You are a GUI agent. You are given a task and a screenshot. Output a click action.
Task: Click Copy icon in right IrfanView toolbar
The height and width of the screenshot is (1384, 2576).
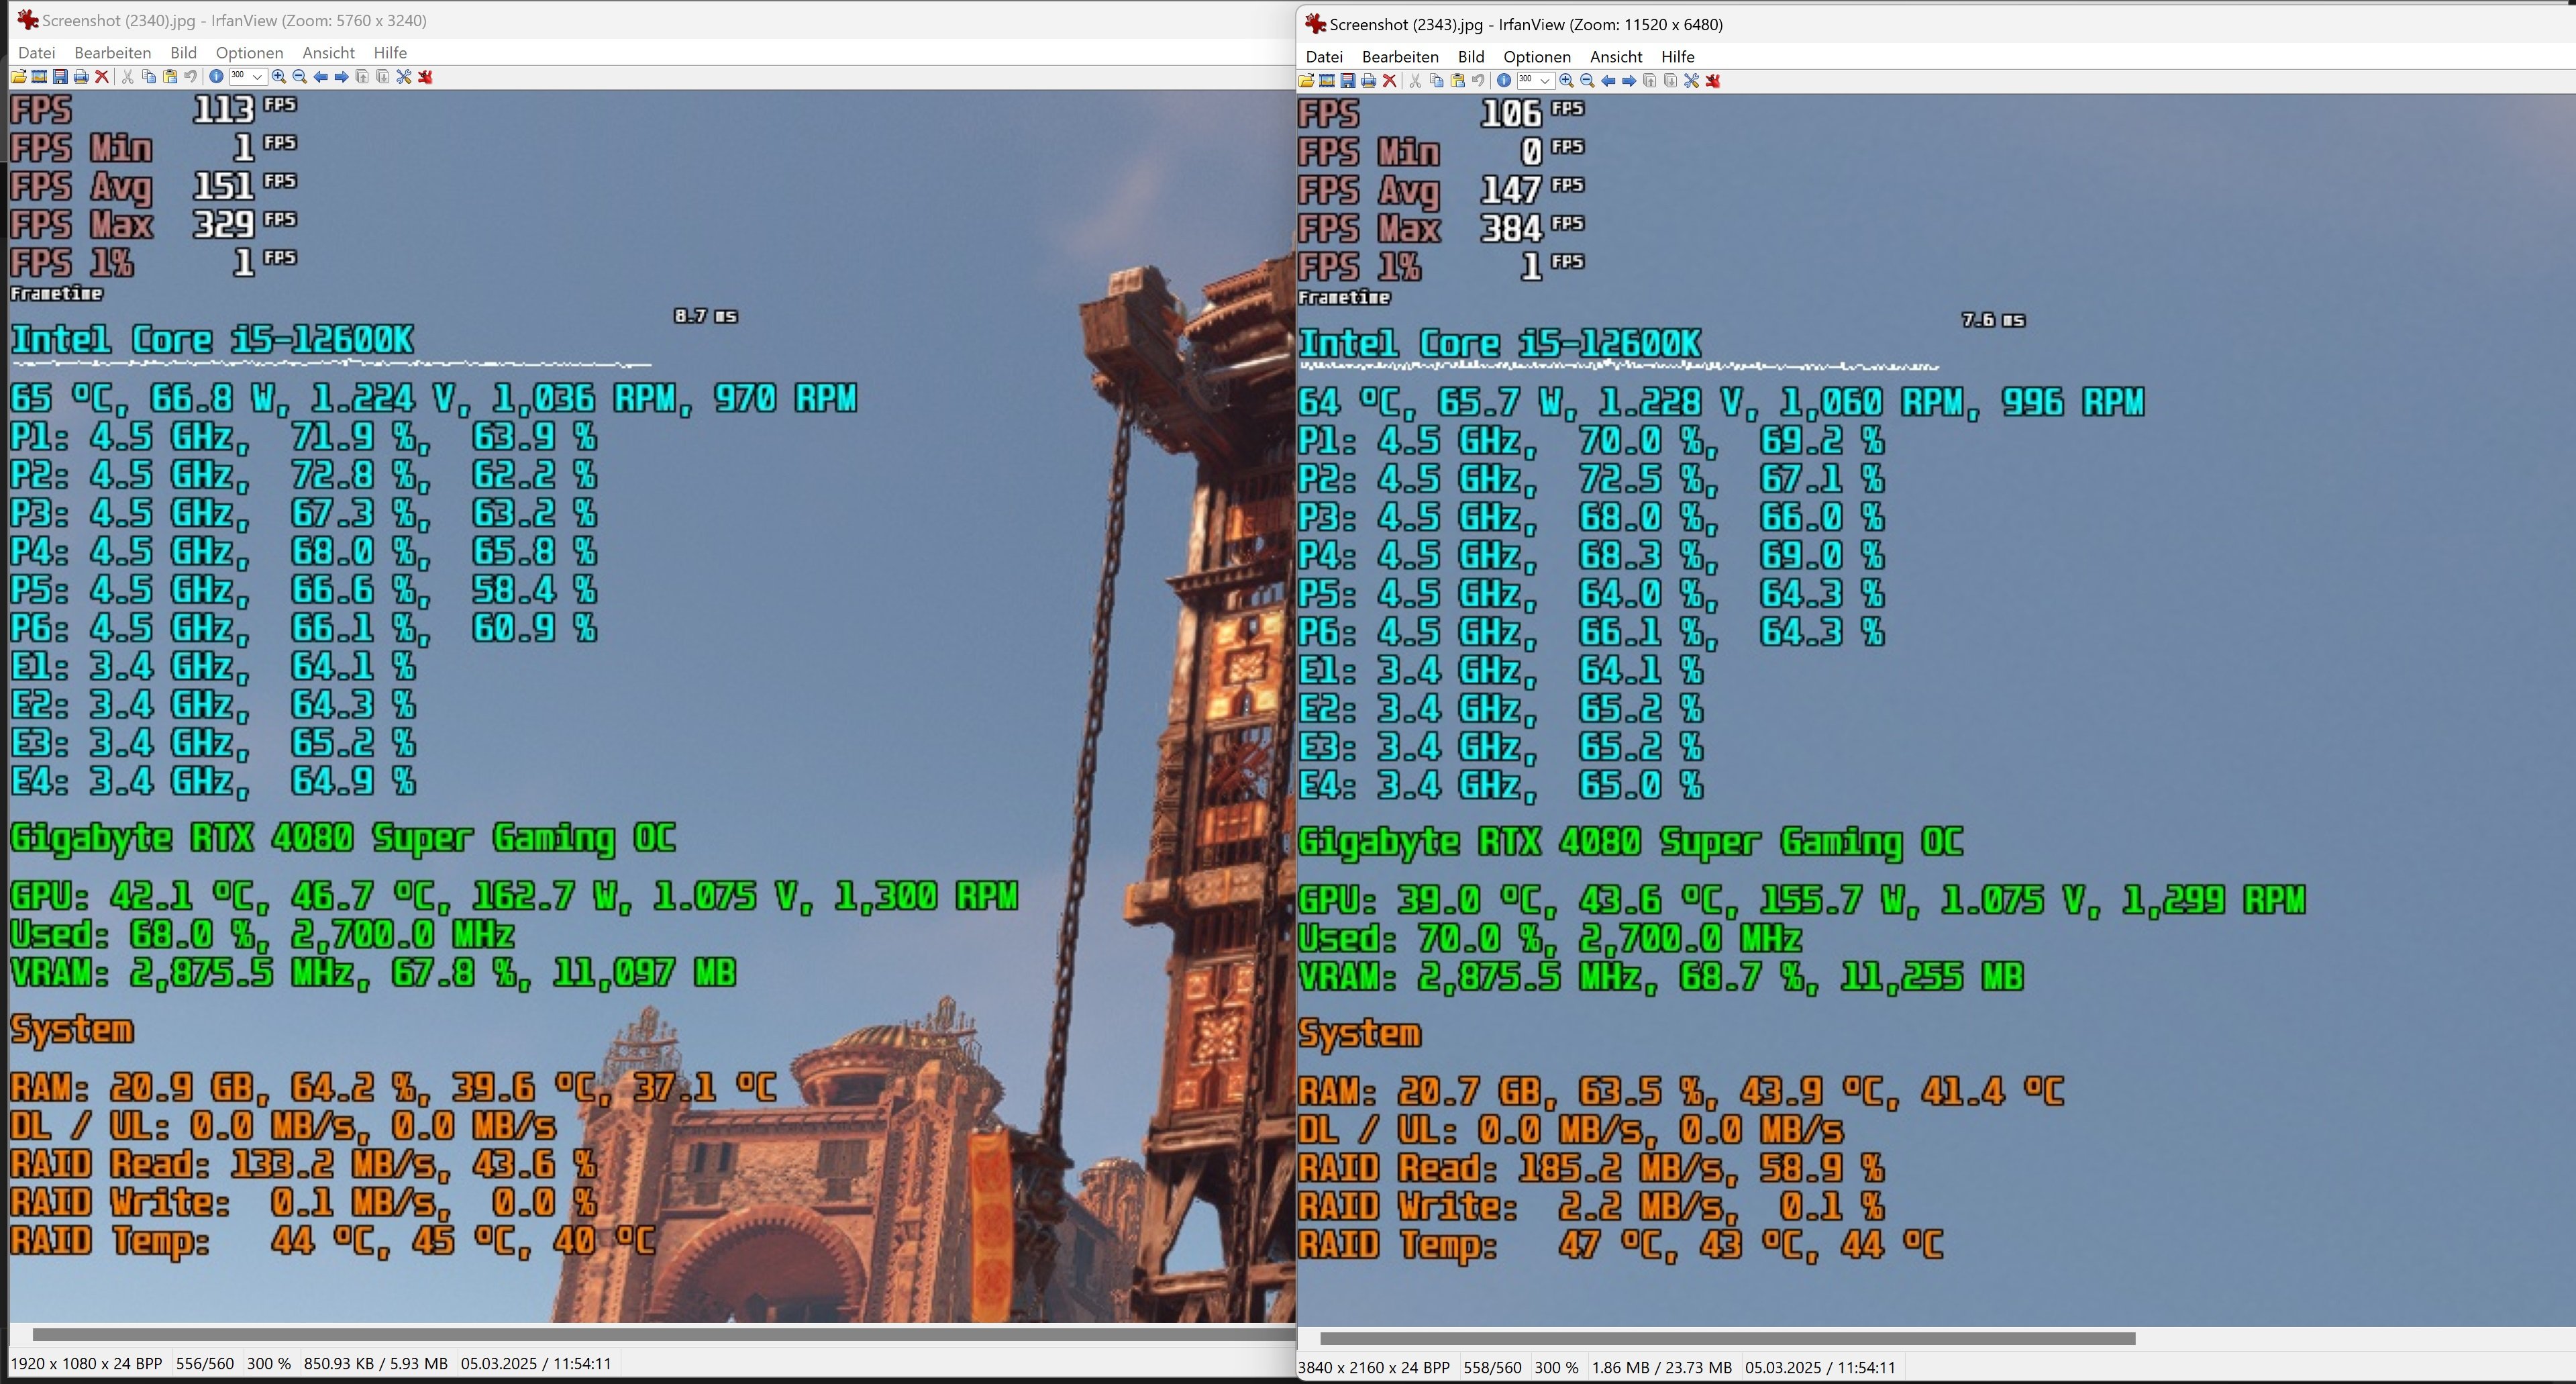point(1437,81)
